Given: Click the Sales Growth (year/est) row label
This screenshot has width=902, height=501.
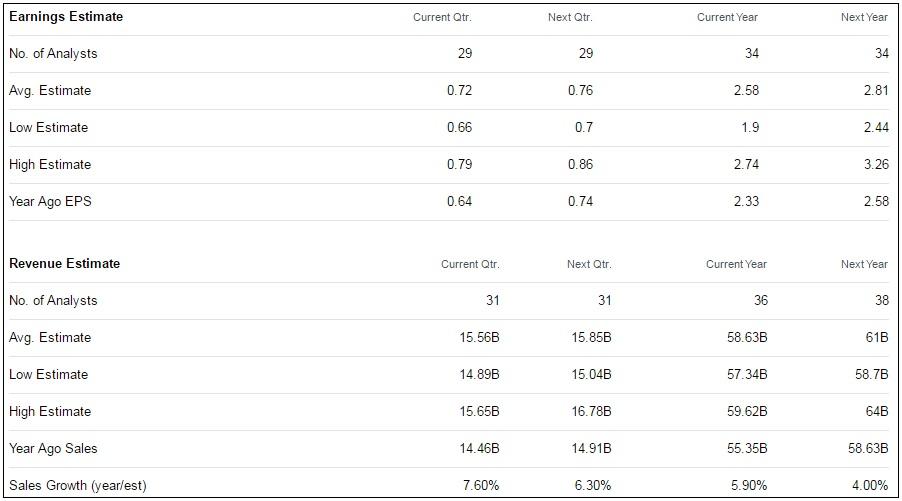Looking at the screenshot, I should tap(78, 485).
